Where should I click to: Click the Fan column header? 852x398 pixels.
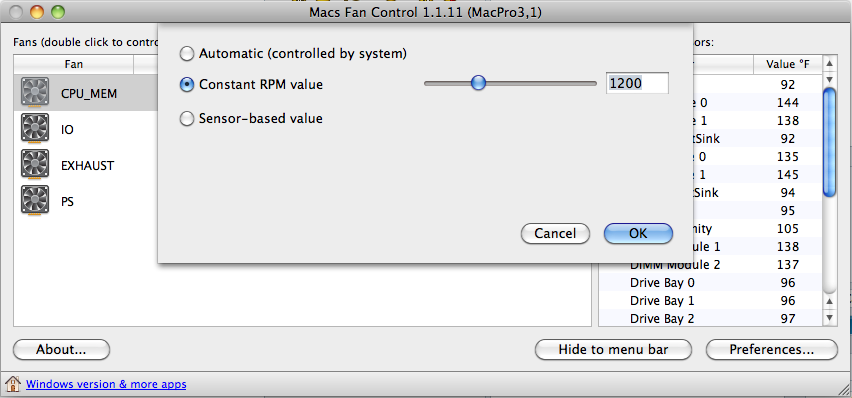73,64
